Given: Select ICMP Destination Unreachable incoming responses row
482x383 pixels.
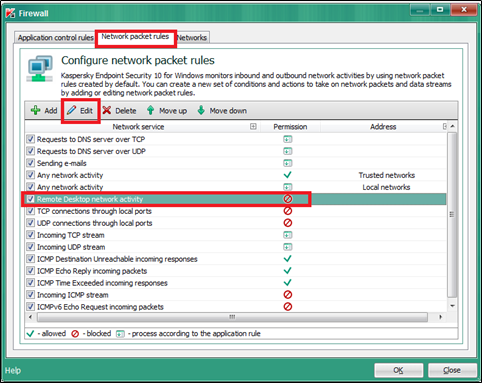Looking at the screenshot, I should [235, 259].
